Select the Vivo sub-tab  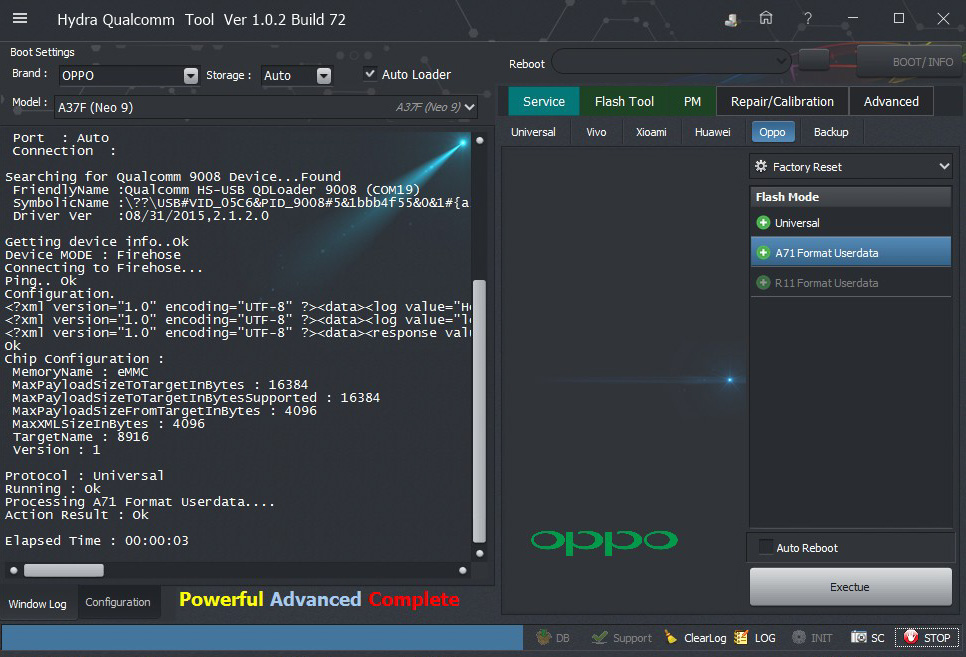(x=596, y=132)
